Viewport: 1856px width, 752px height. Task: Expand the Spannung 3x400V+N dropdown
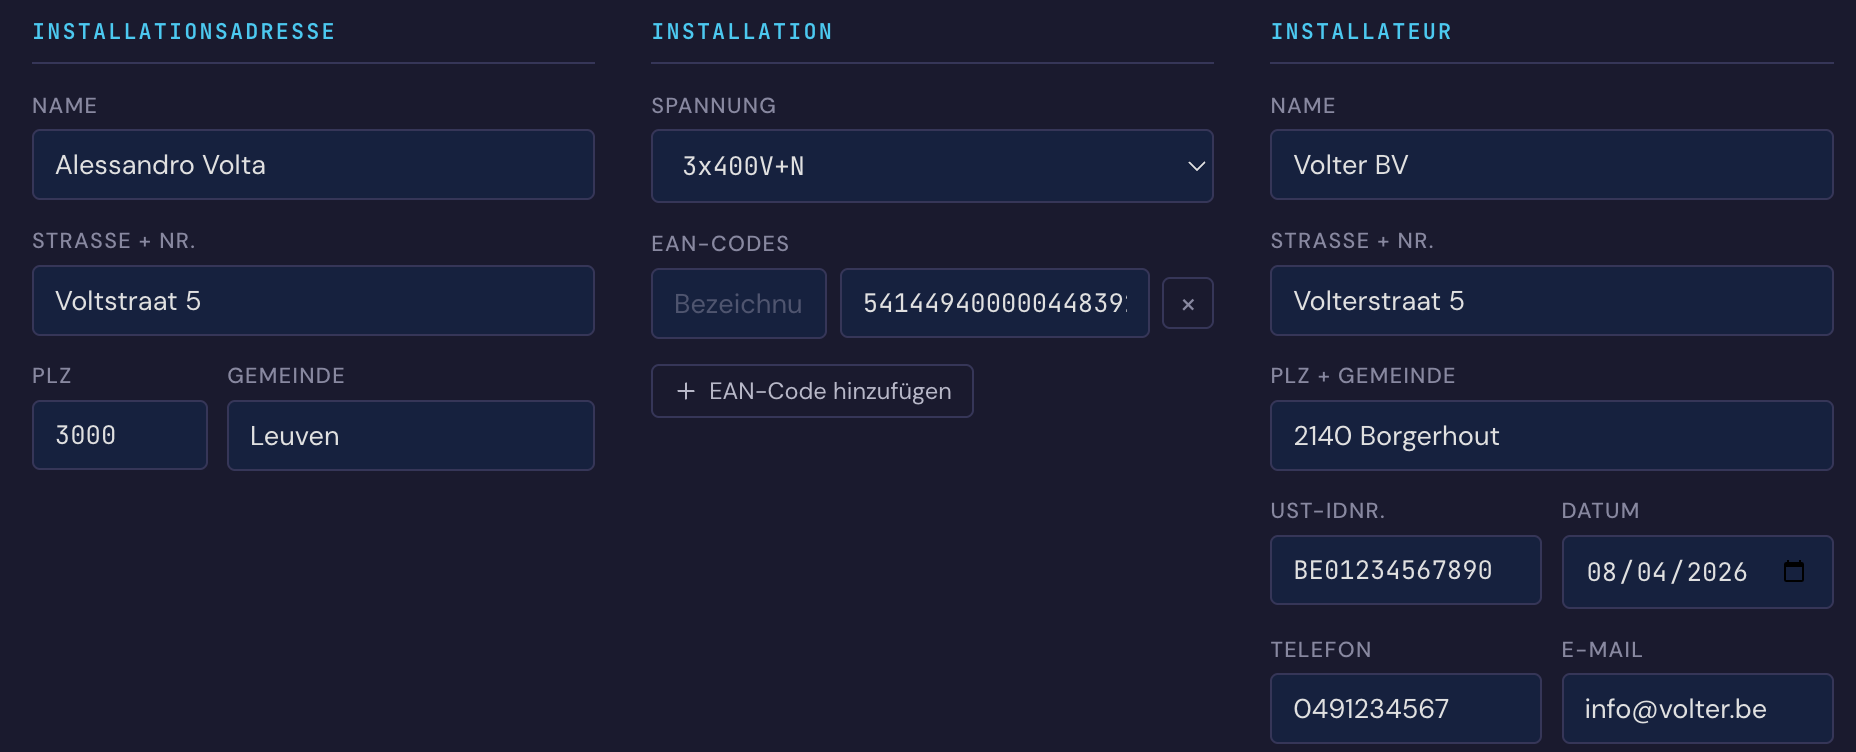[932, 166]
